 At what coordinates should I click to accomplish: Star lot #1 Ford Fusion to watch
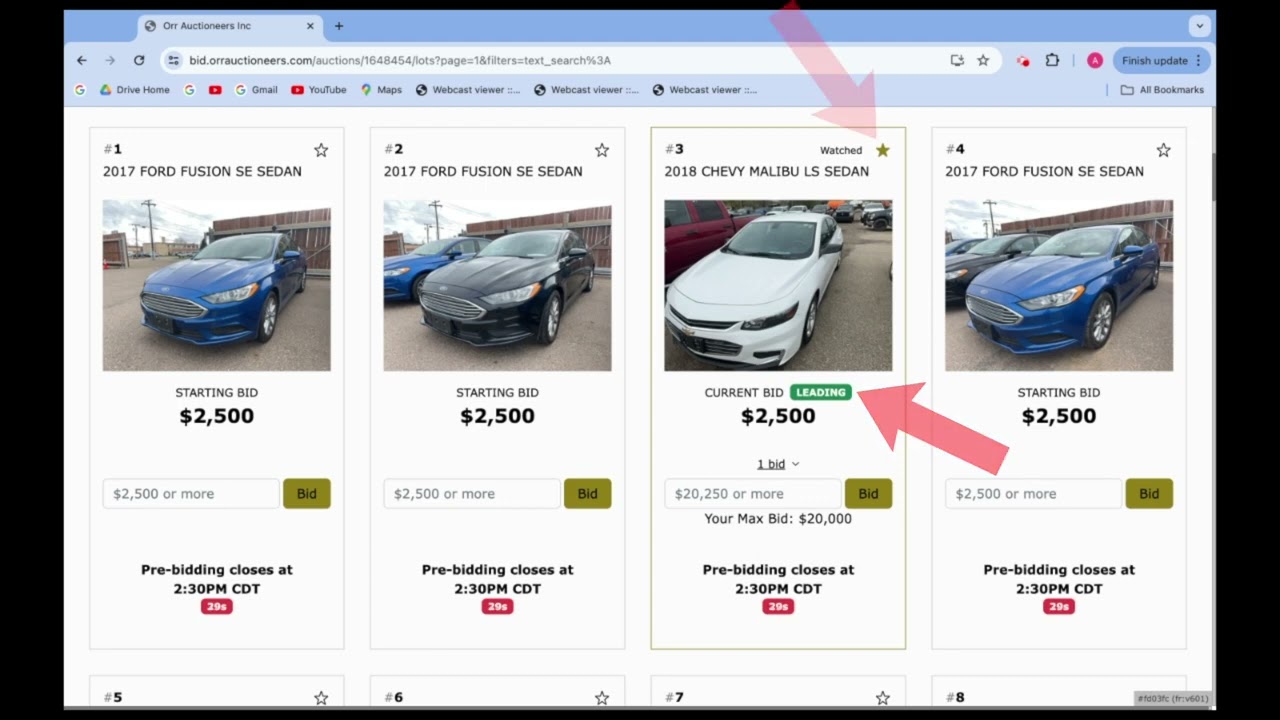[321, 150]
